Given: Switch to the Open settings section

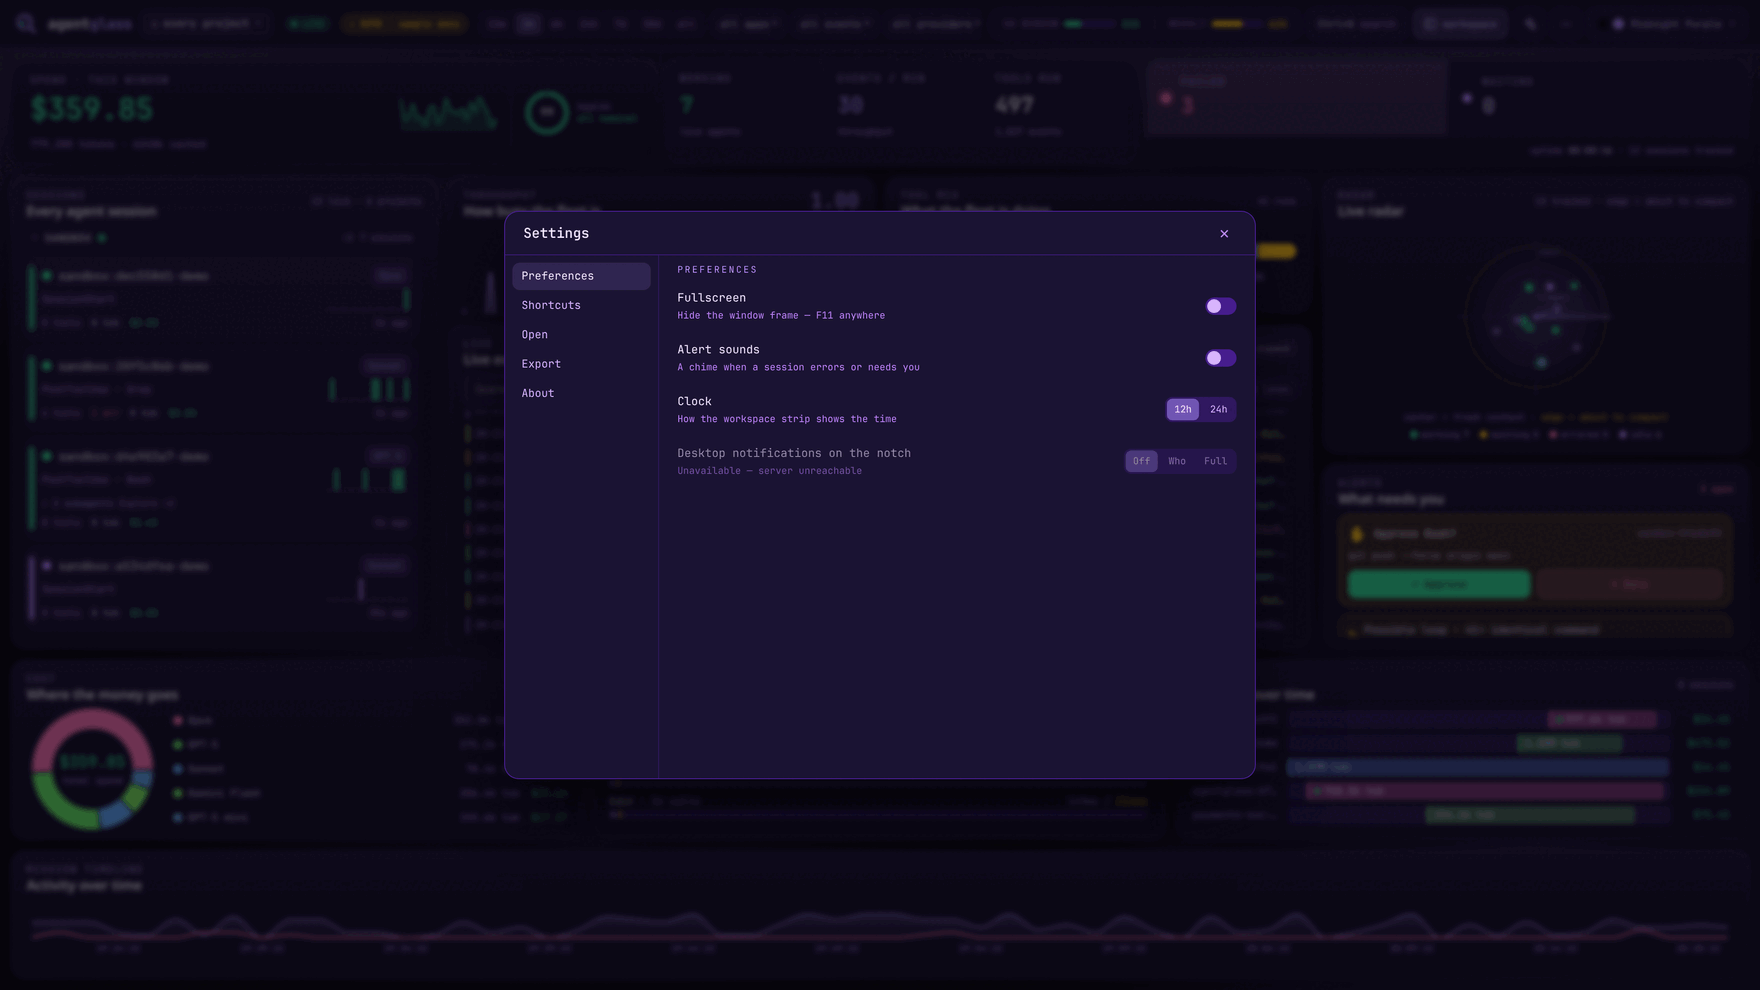Looking at the screenshot, I should tap(581, 335).
